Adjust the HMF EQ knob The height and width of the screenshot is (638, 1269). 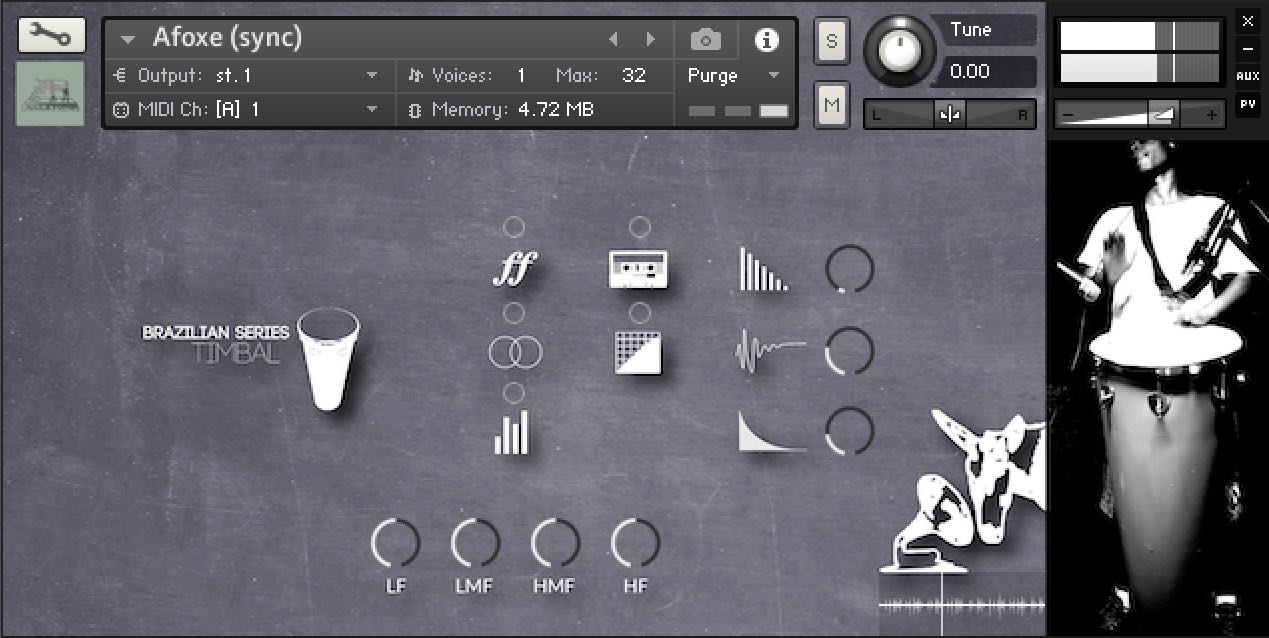[x=555, y=543]
